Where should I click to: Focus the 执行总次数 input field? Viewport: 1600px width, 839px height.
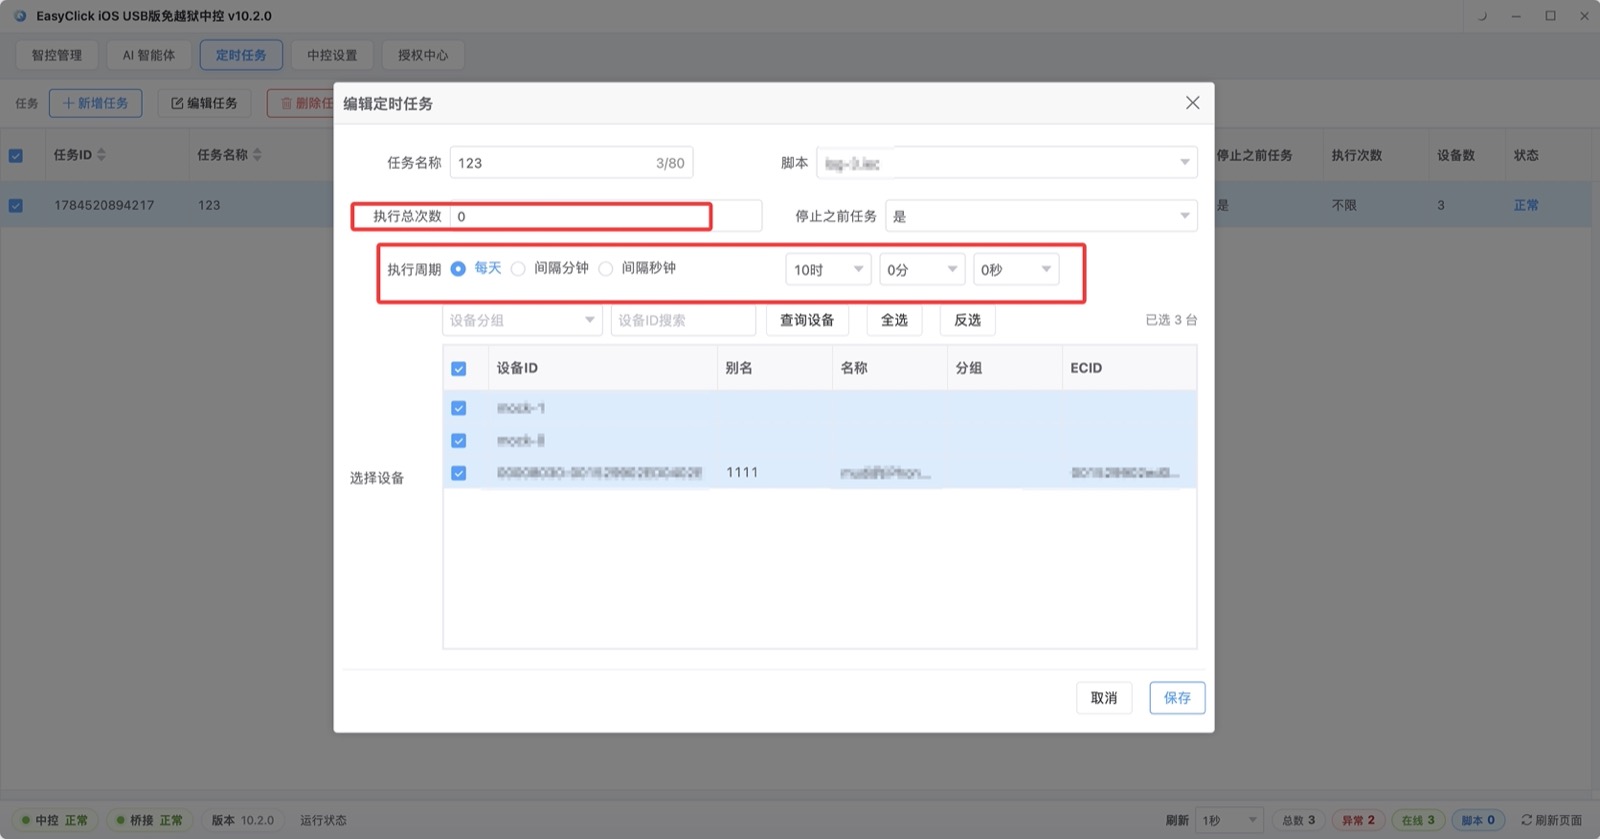point(606,216)
